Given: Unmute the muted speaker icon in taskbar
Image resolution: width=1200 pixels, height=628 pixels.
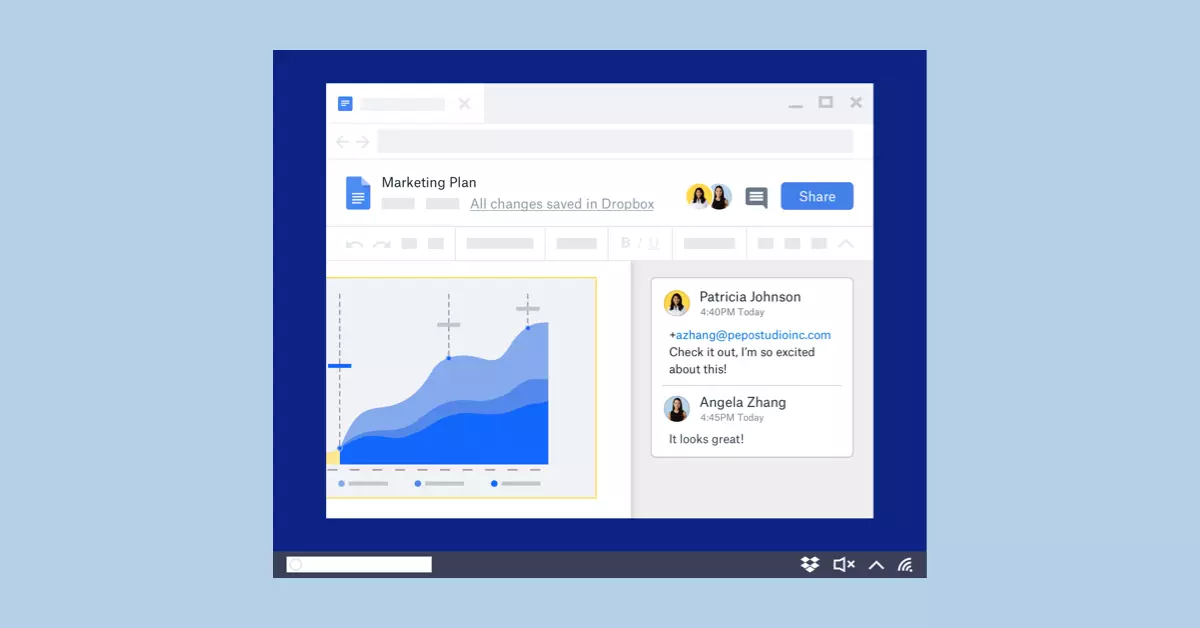Looking at the screenshot, I should point(844,564).
